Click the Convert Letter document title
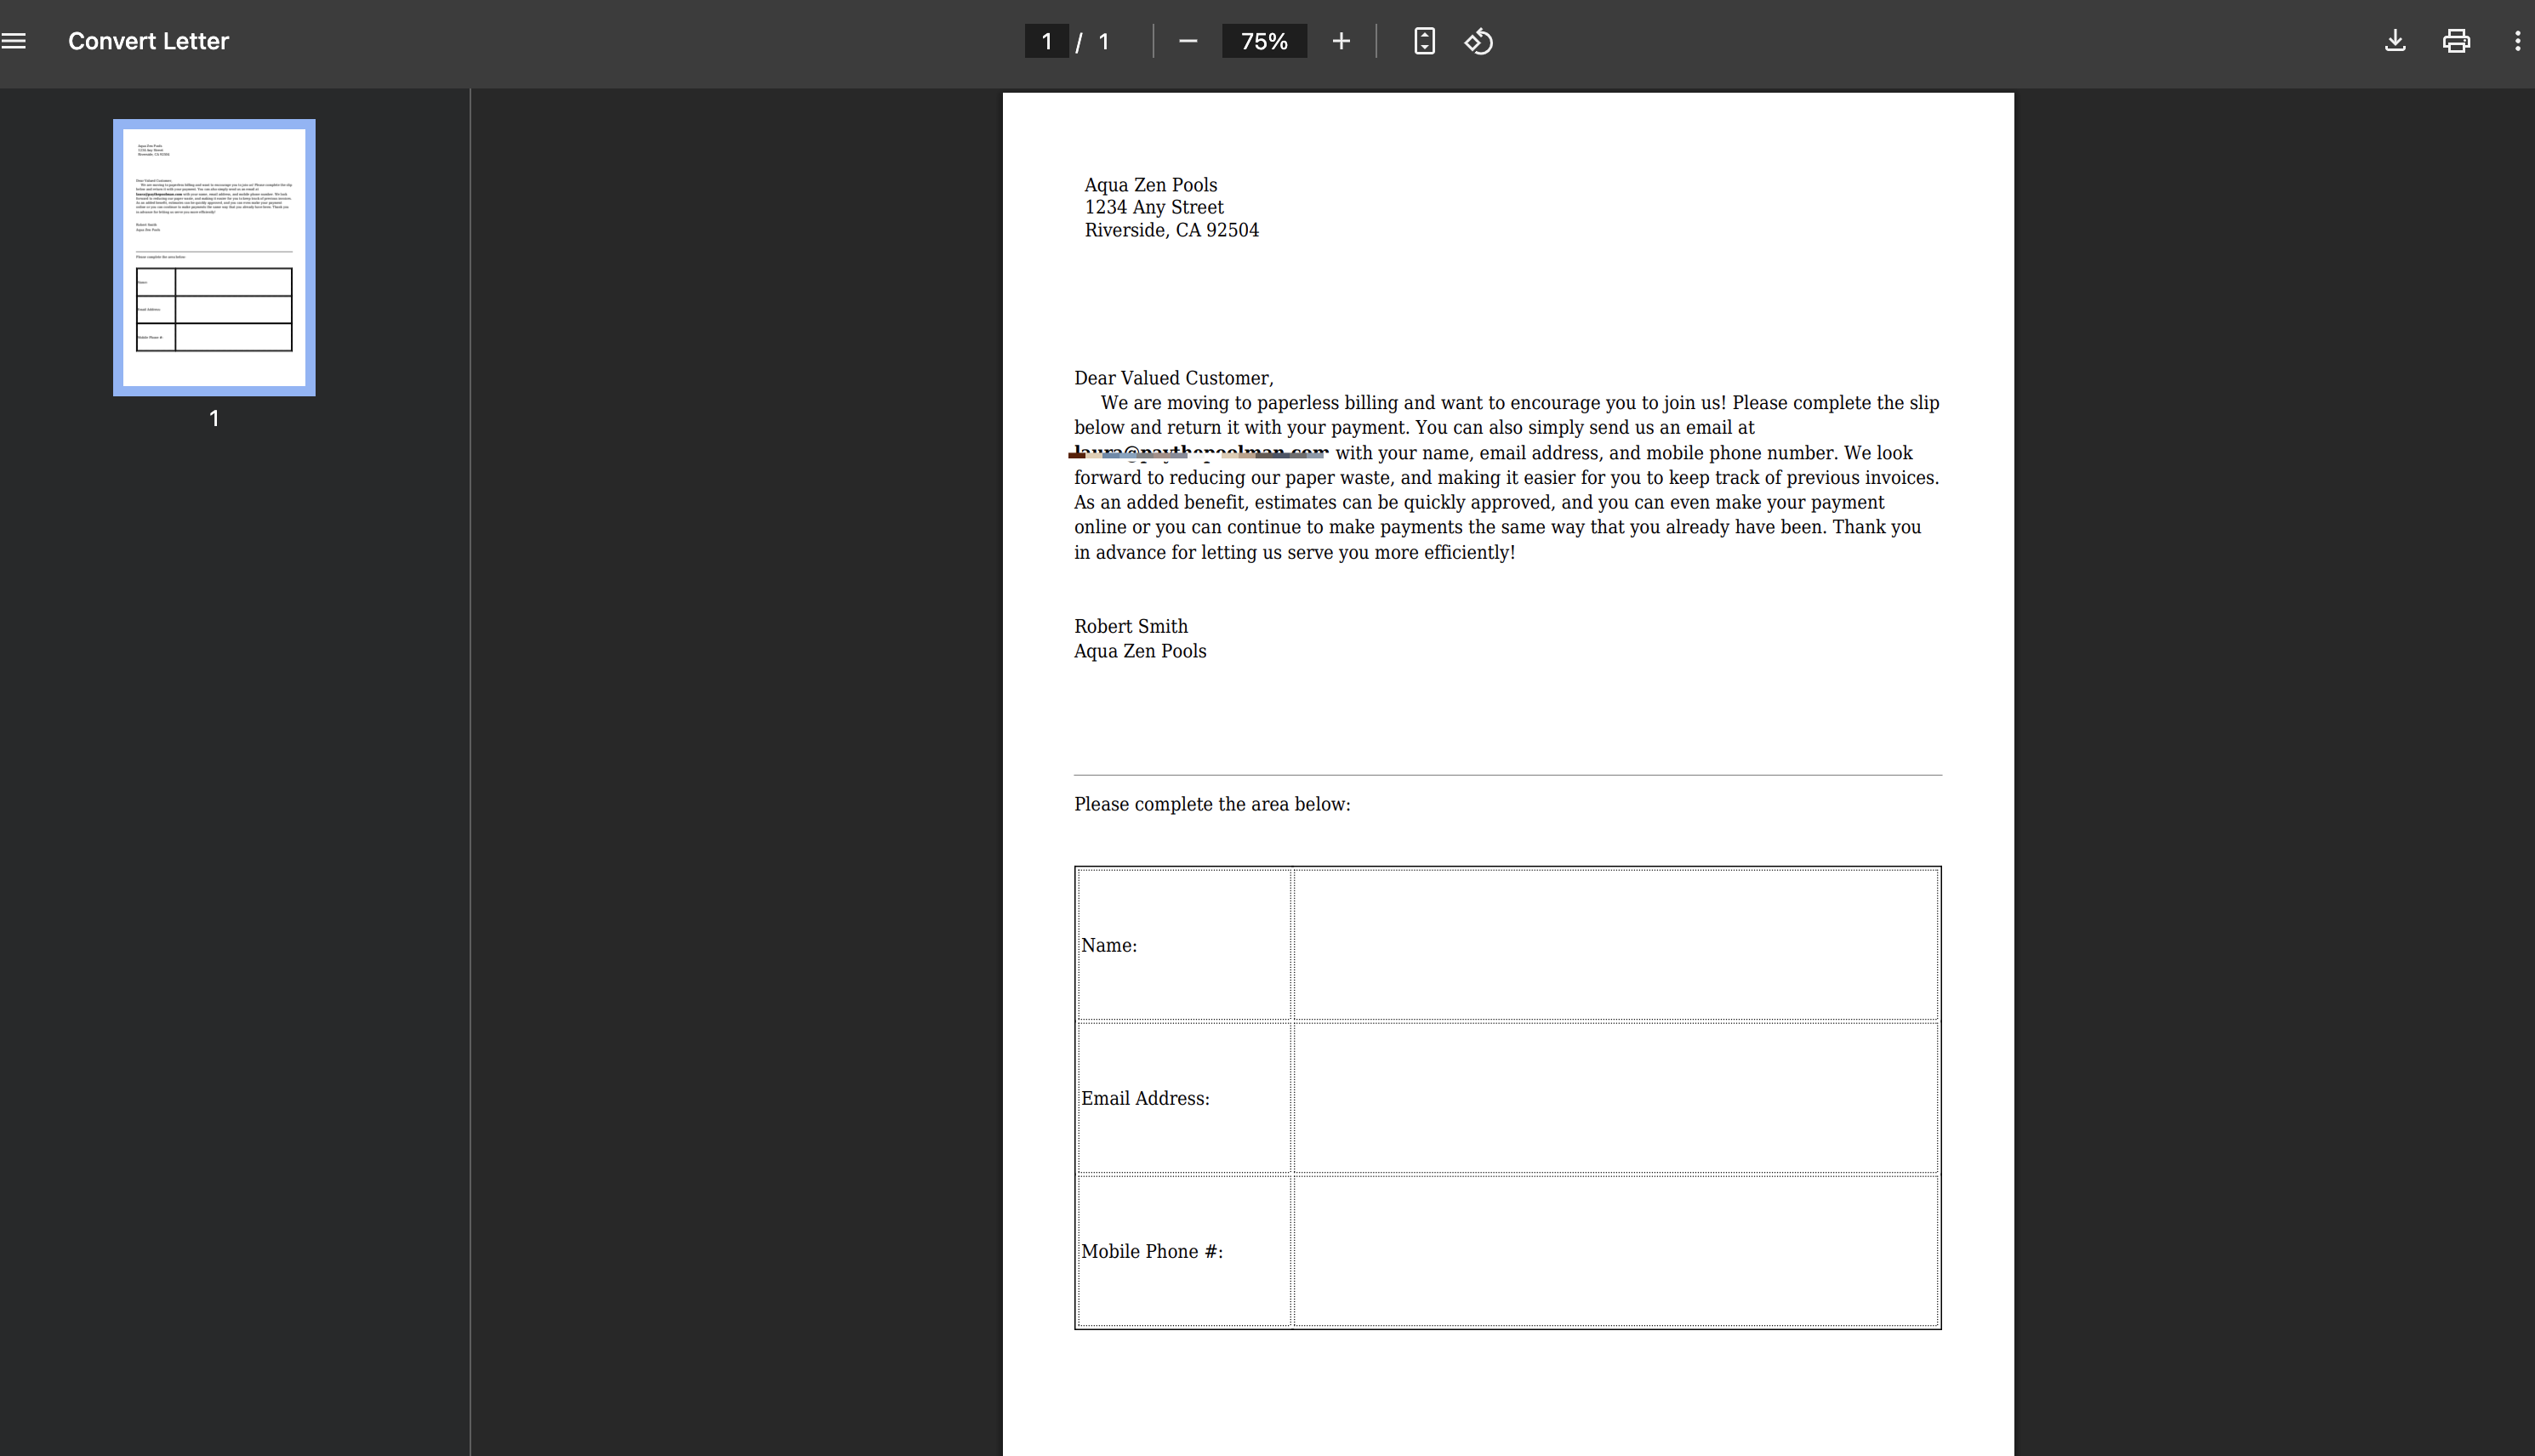Screen dimensions: 2535x1456 [x=148, y=41]
